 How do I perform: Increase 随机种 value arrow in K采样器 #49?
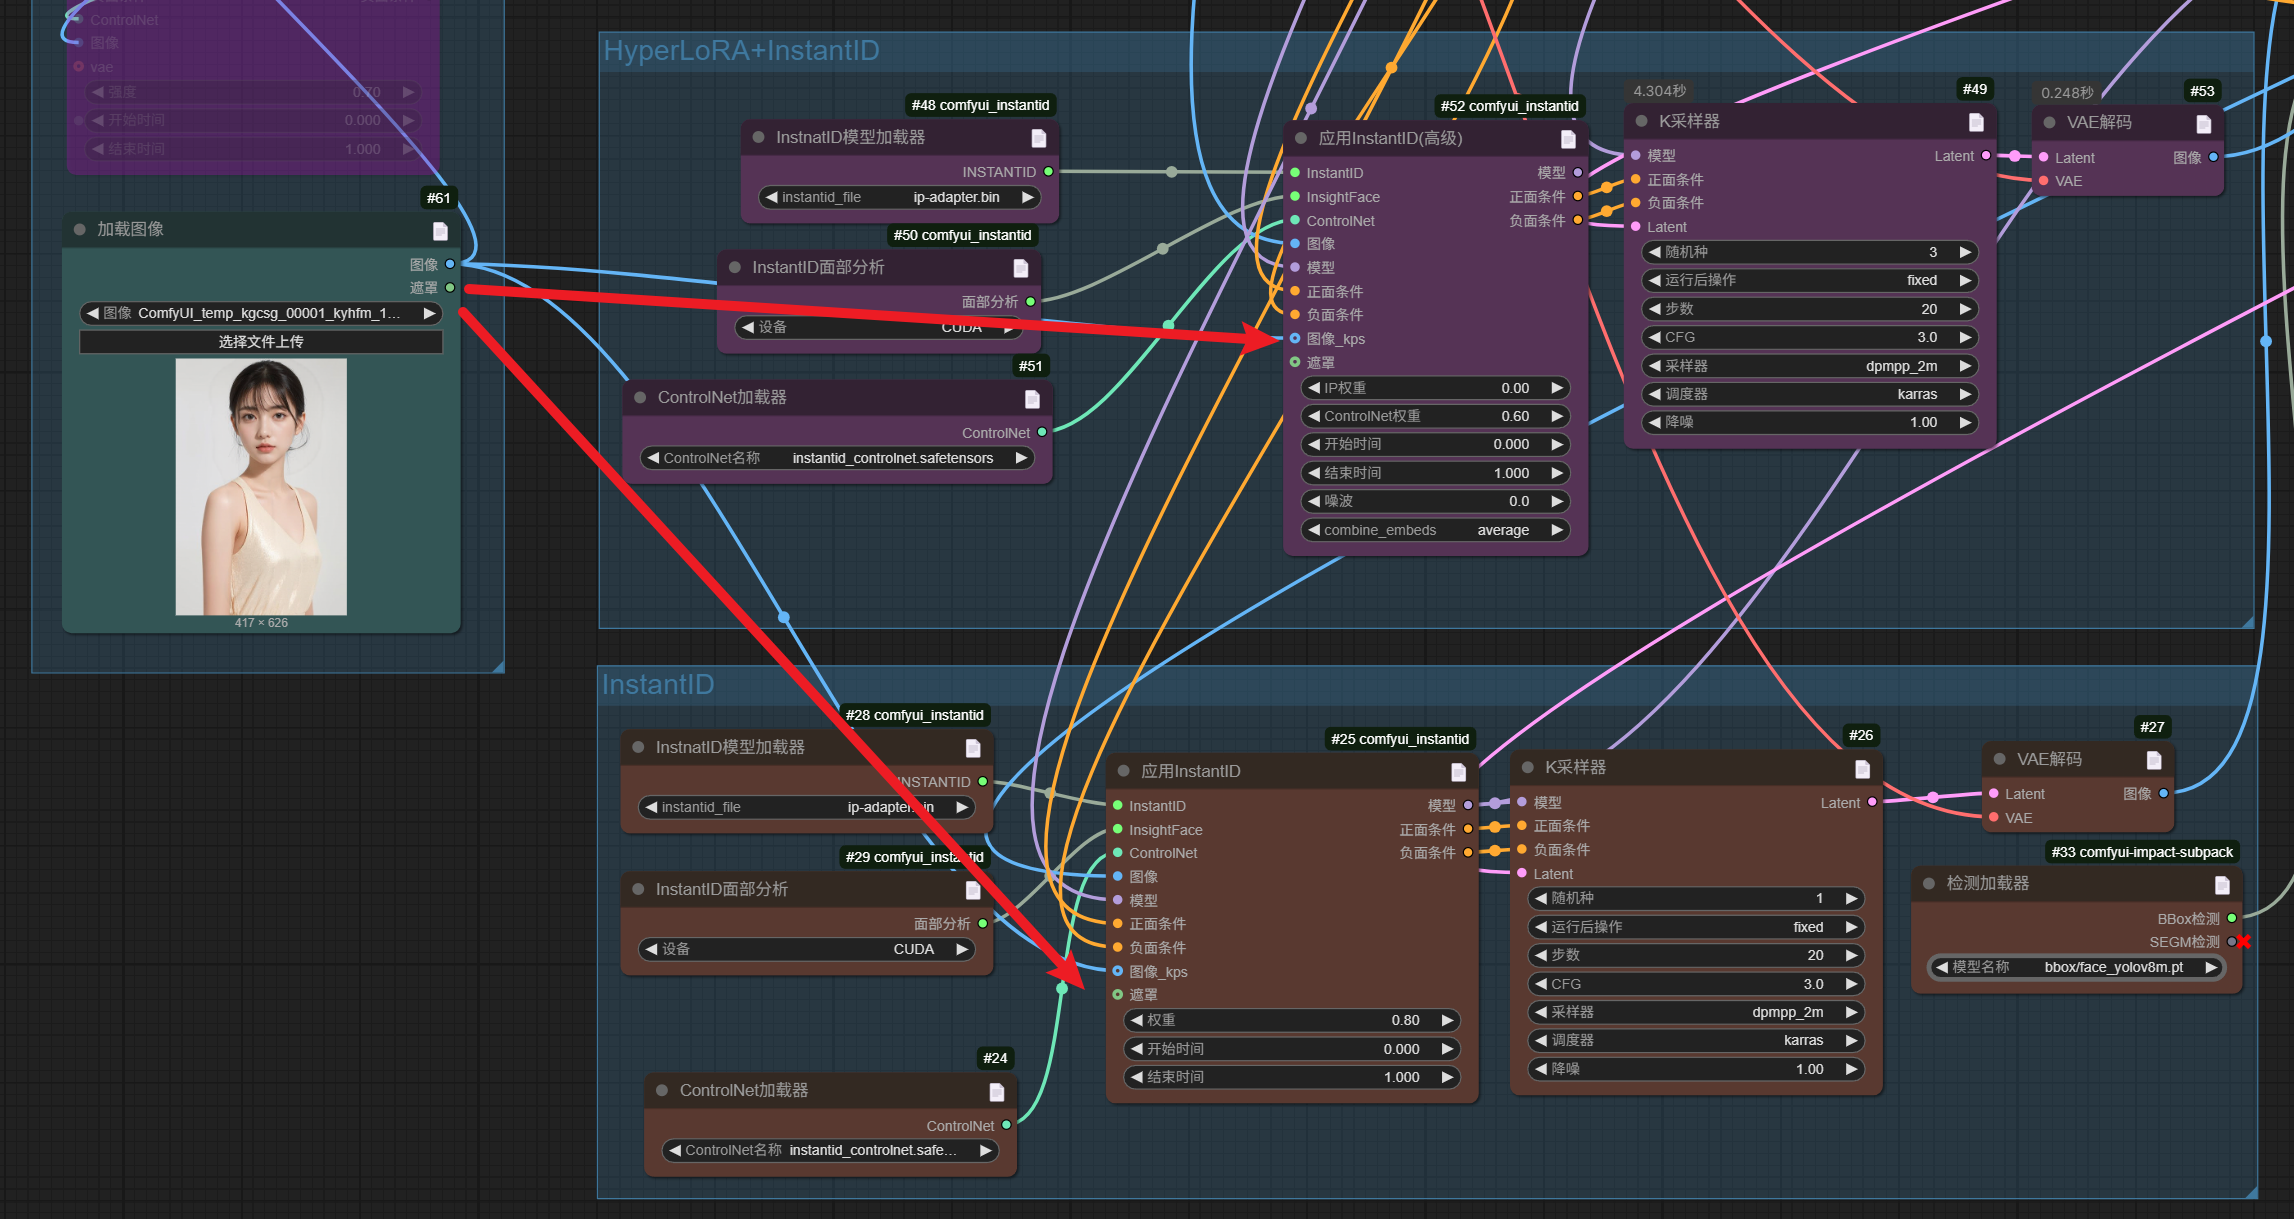pos(1965,252)
